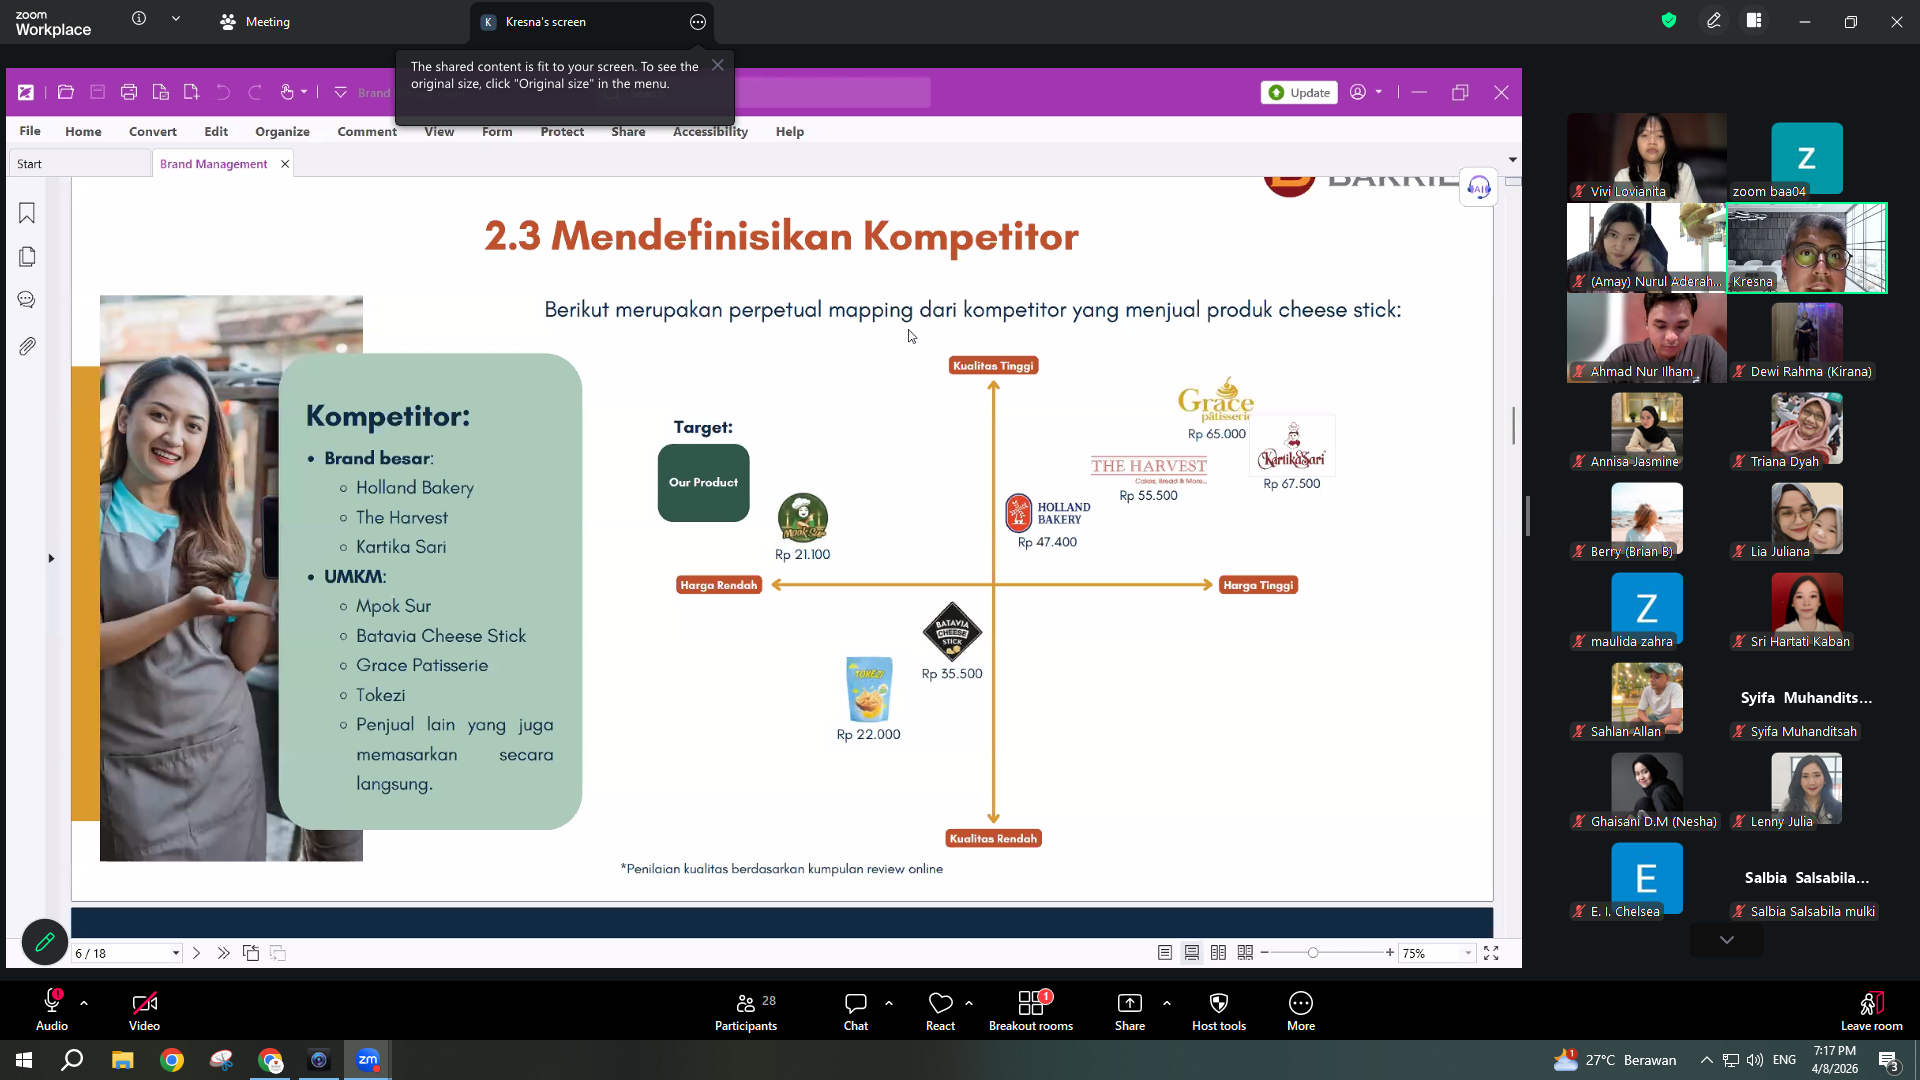
Task: Turn on the Video camera
Action: (144, 1011)
